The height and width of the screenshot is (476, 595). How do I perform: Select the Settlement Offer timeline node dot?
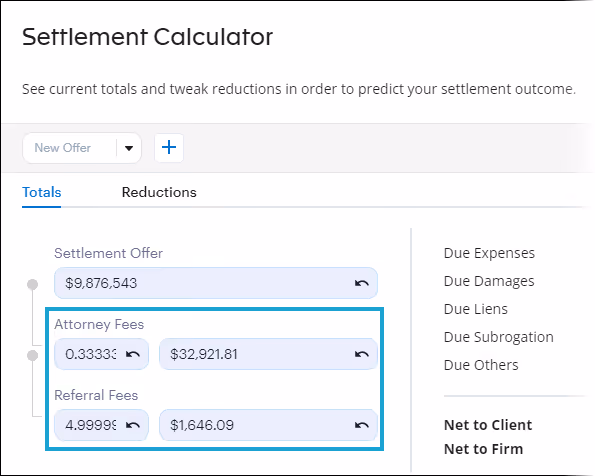[x=33, y=284]
